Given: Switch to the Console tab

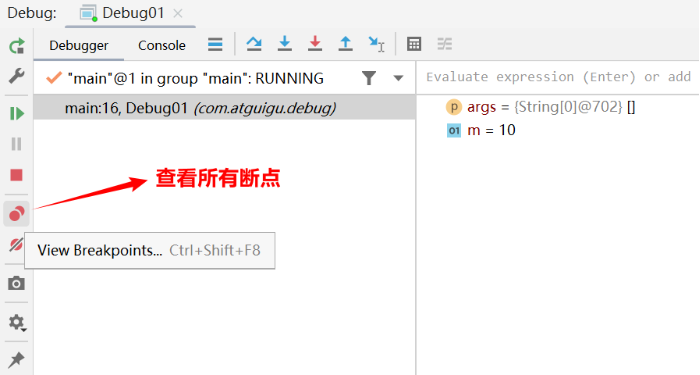Looking at the screenshot, I should [162, 46].
